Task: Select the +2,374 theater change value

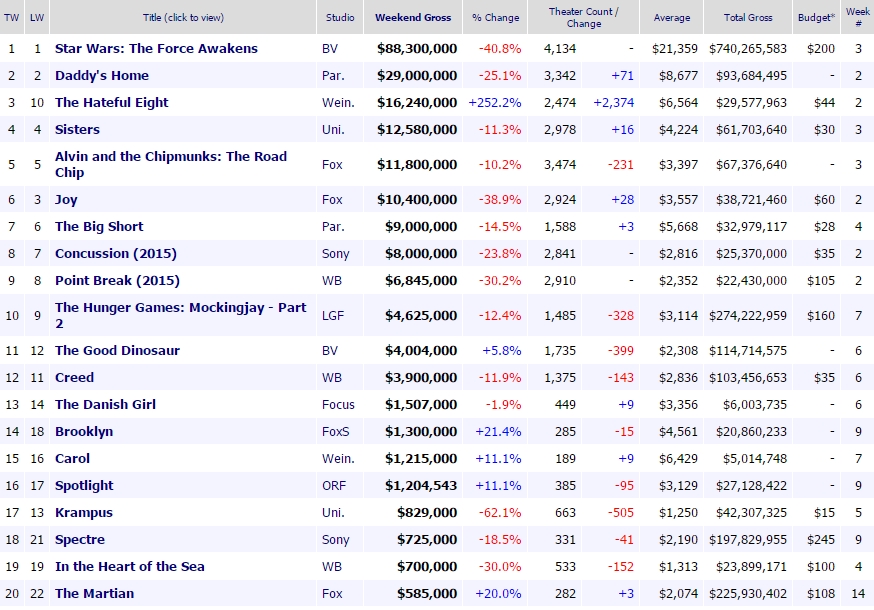Action: click(x=614, y=103)
